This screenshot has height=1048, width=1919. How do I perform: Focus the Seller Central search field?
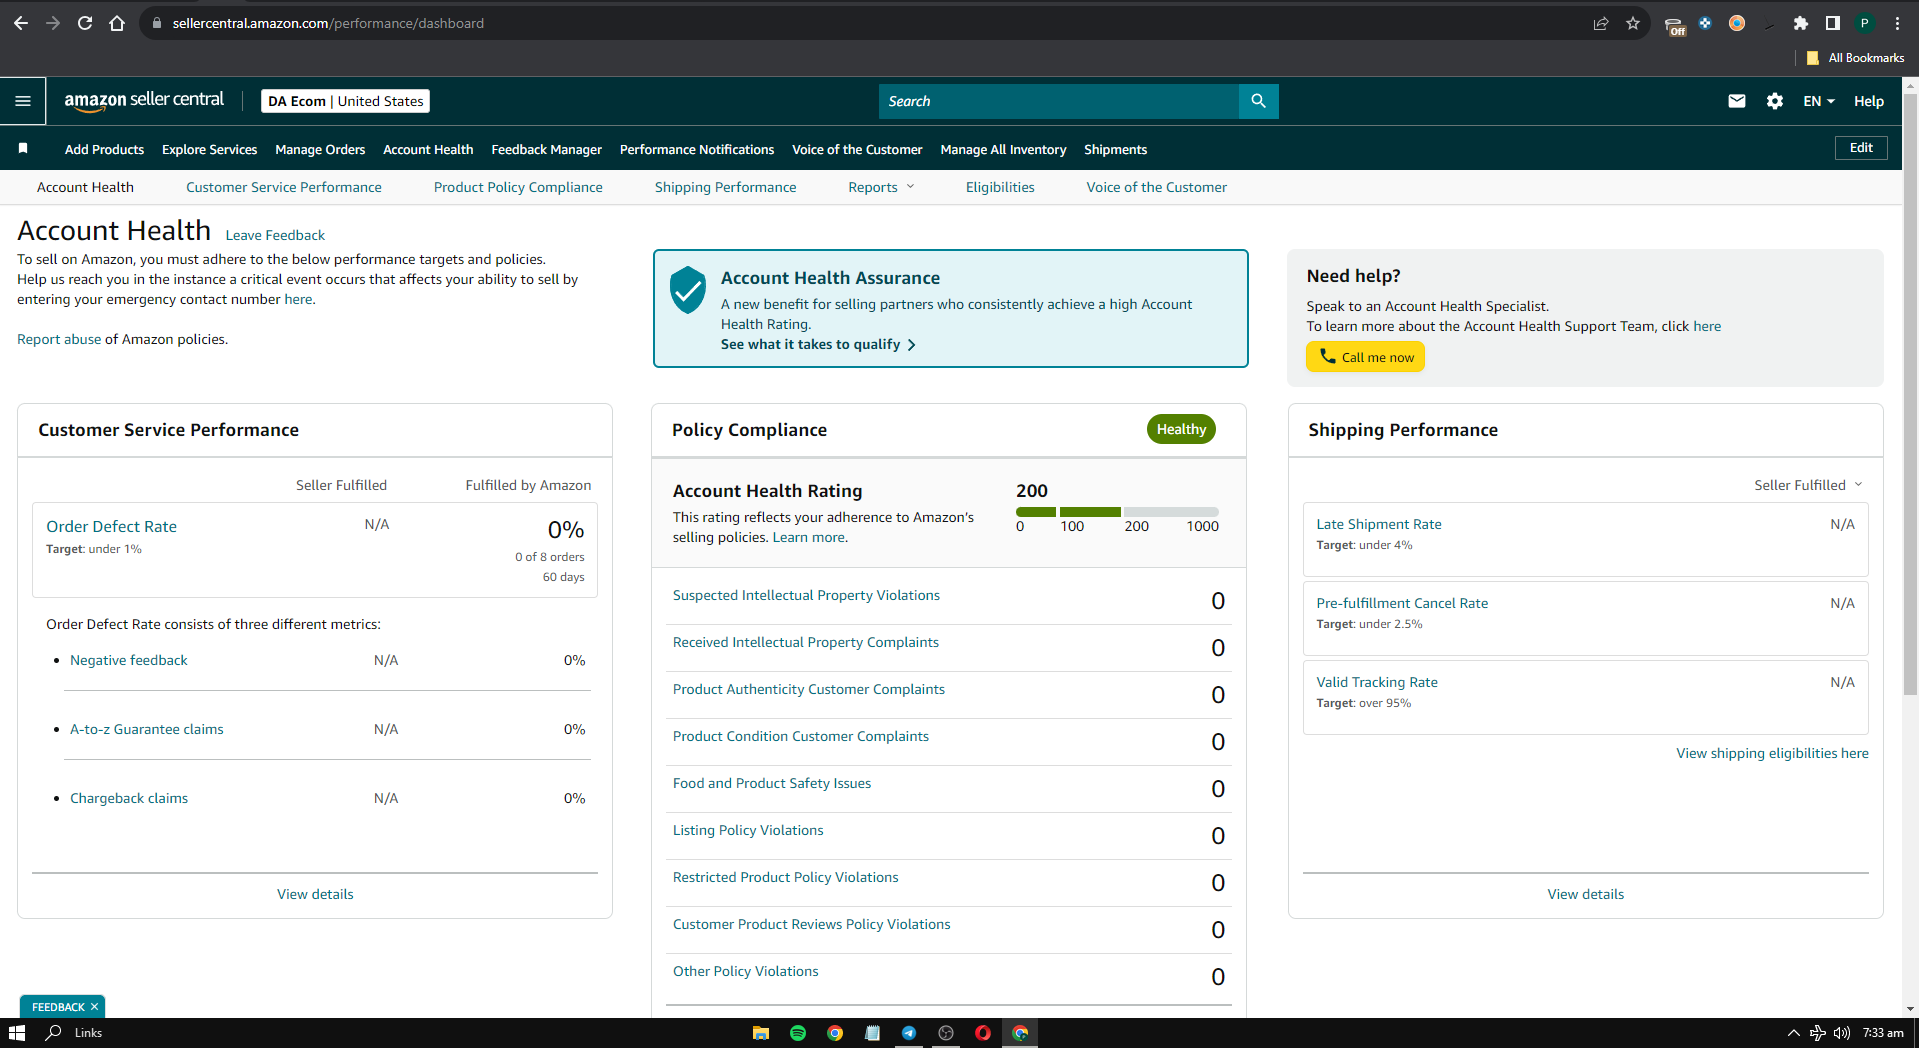point(1058,101)
